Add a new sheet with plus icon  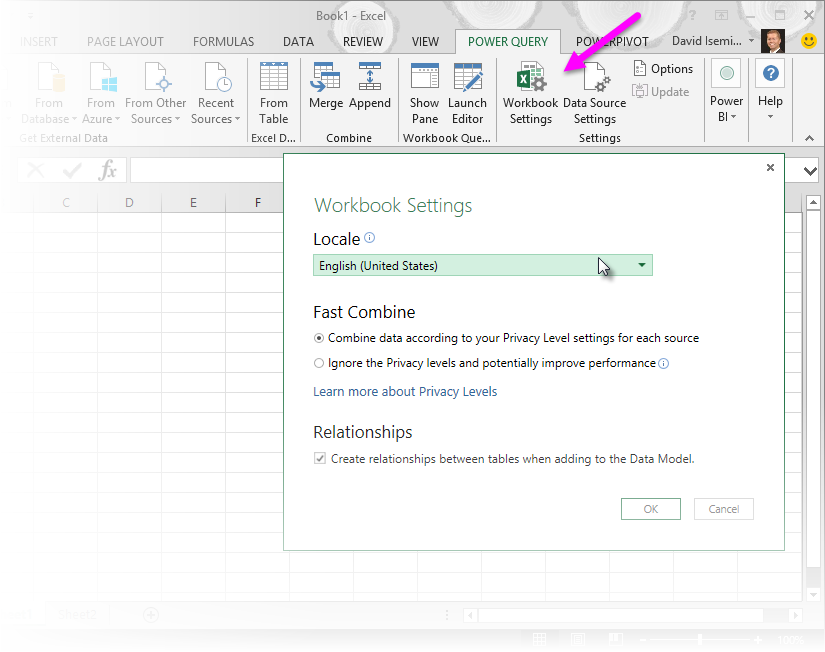pos(151,615)
